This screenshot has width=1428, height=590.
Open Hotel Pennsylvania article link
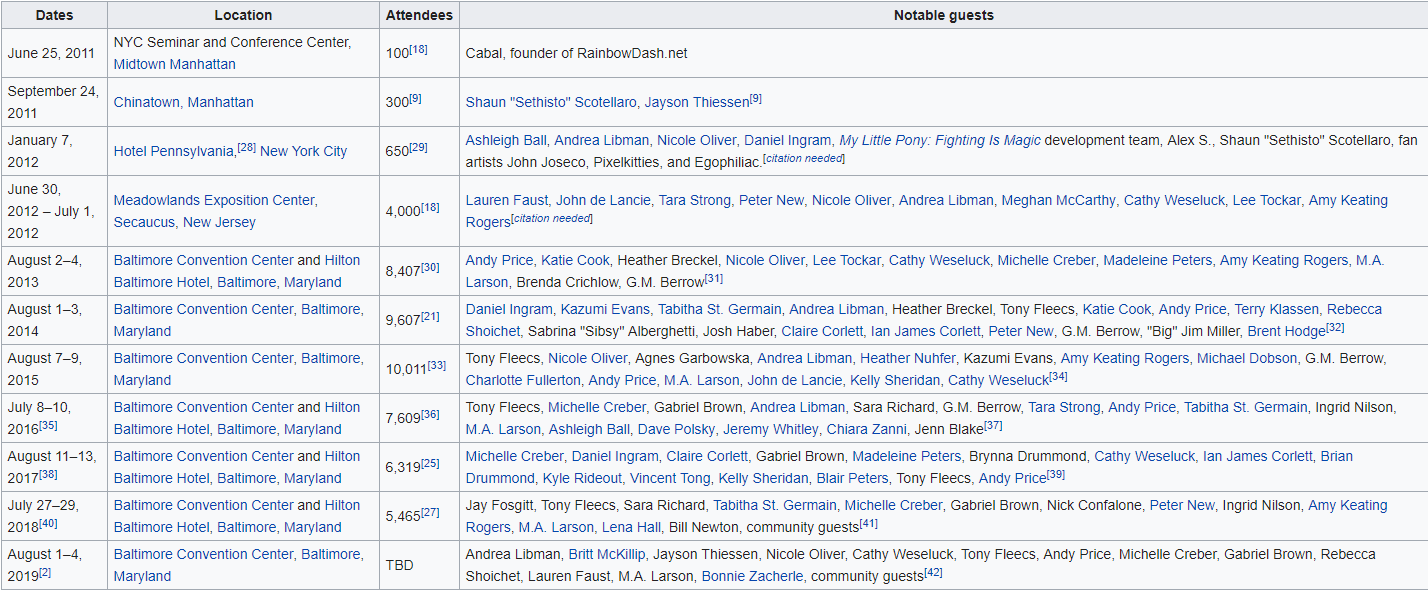click(x=174, y=151)
